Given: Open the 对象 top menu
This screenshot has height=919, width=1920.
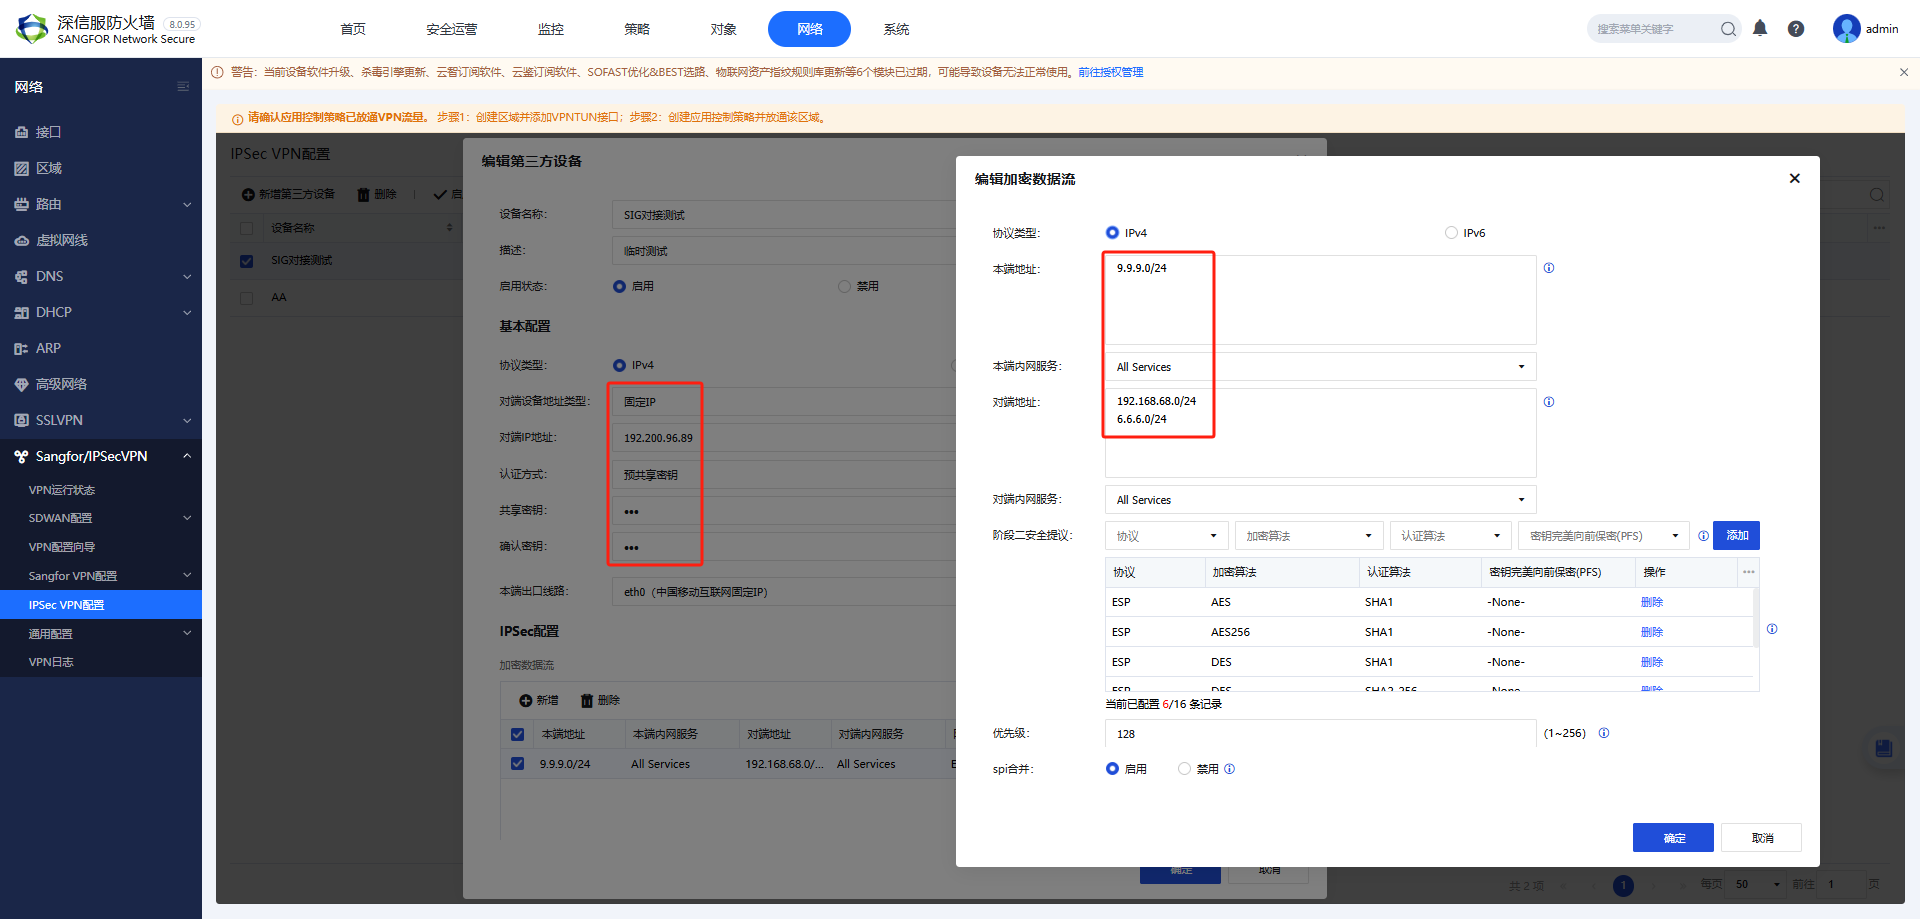Looking at the screenshot, I should pos(724,29).
